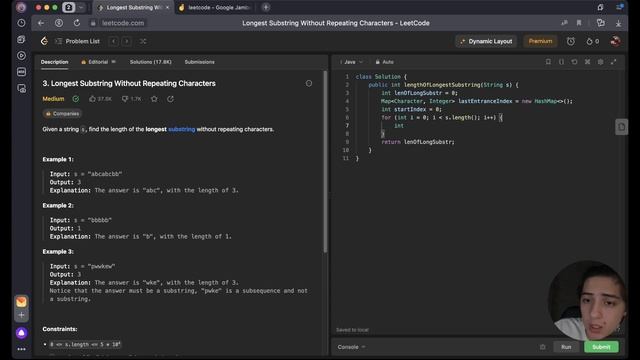Switch to the Description tab

coord(54,62)
